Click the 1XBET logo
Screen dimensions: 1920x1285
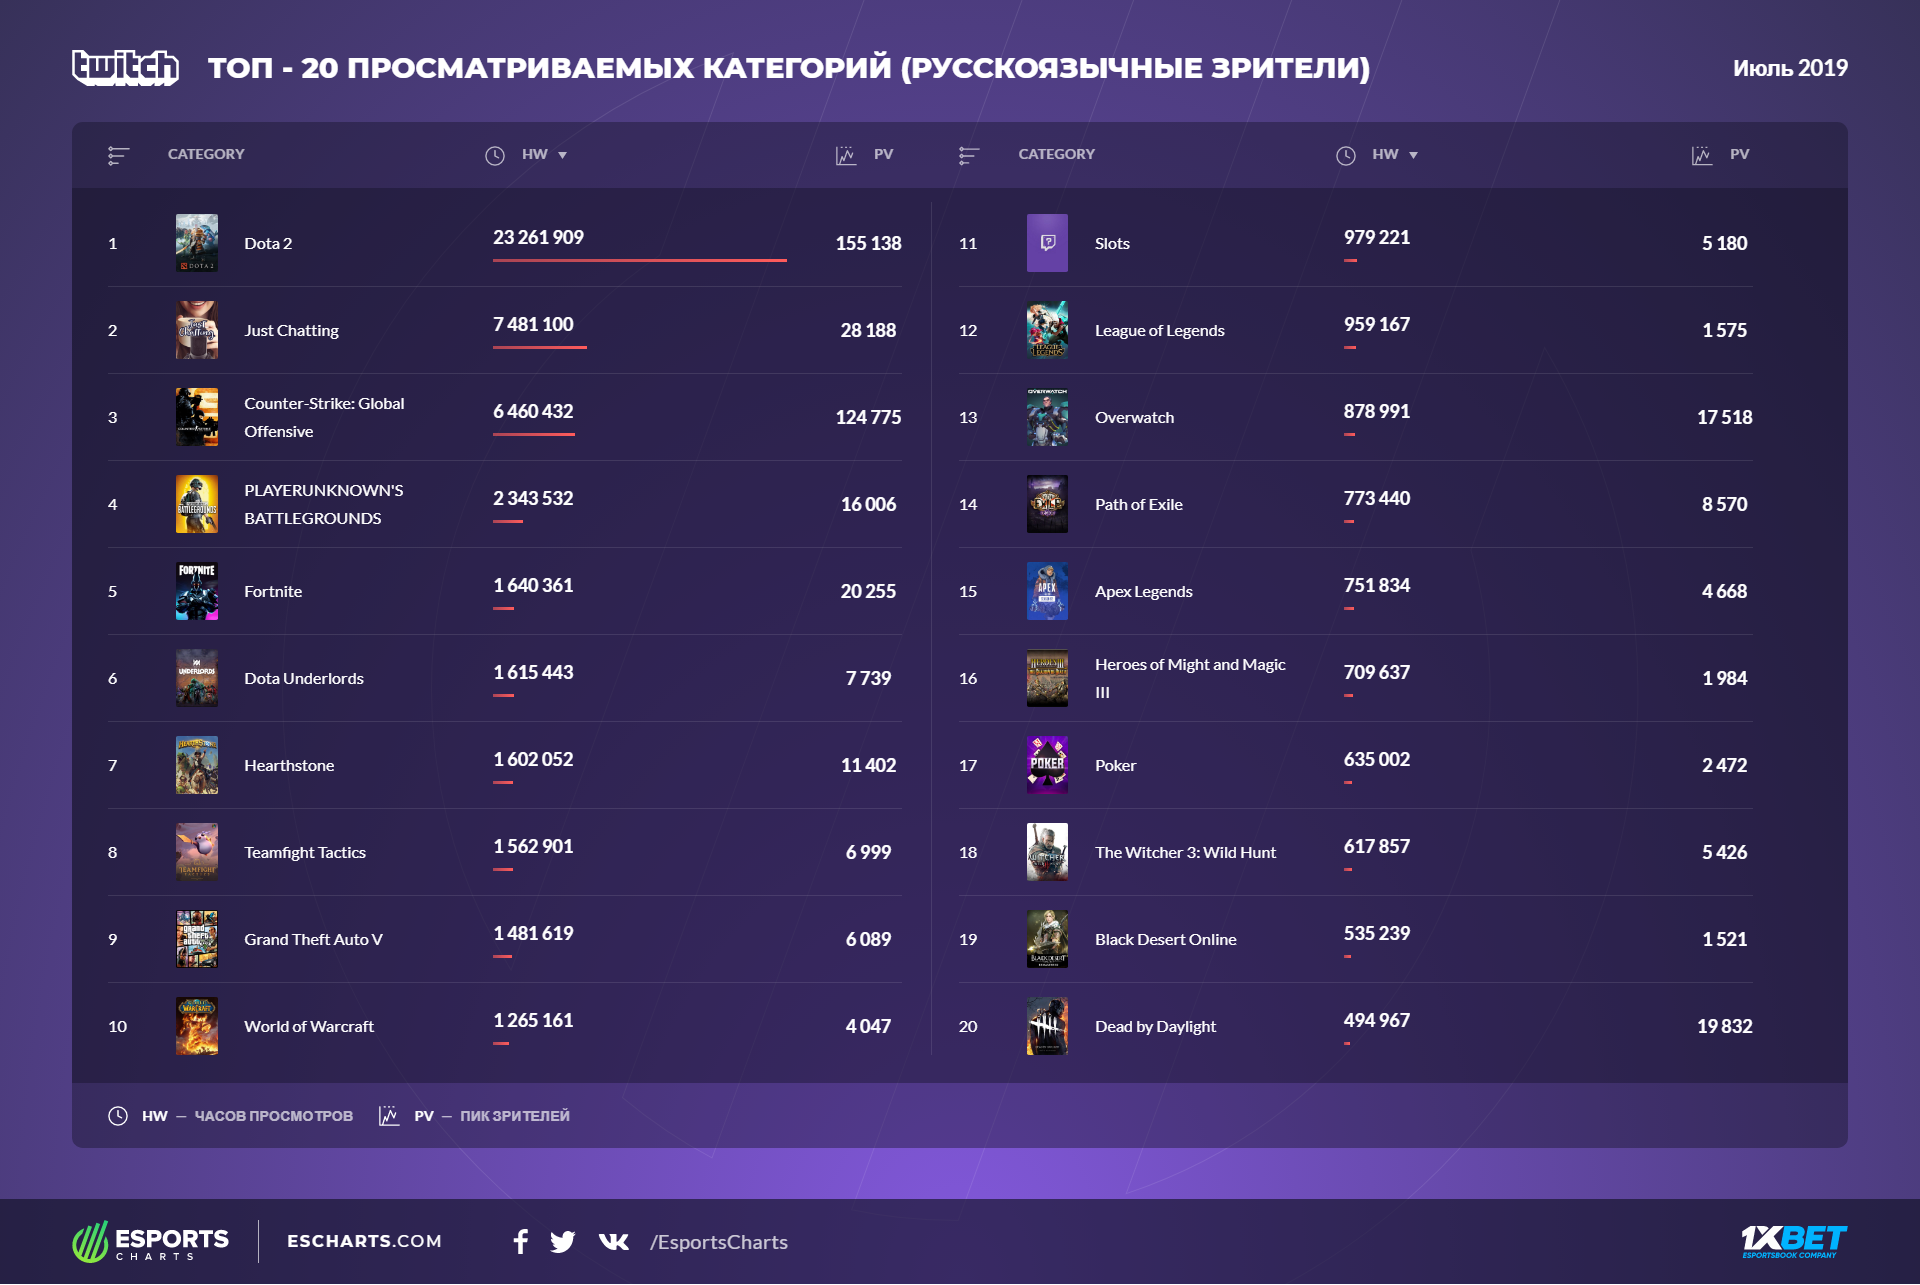pos(1794,1241)
